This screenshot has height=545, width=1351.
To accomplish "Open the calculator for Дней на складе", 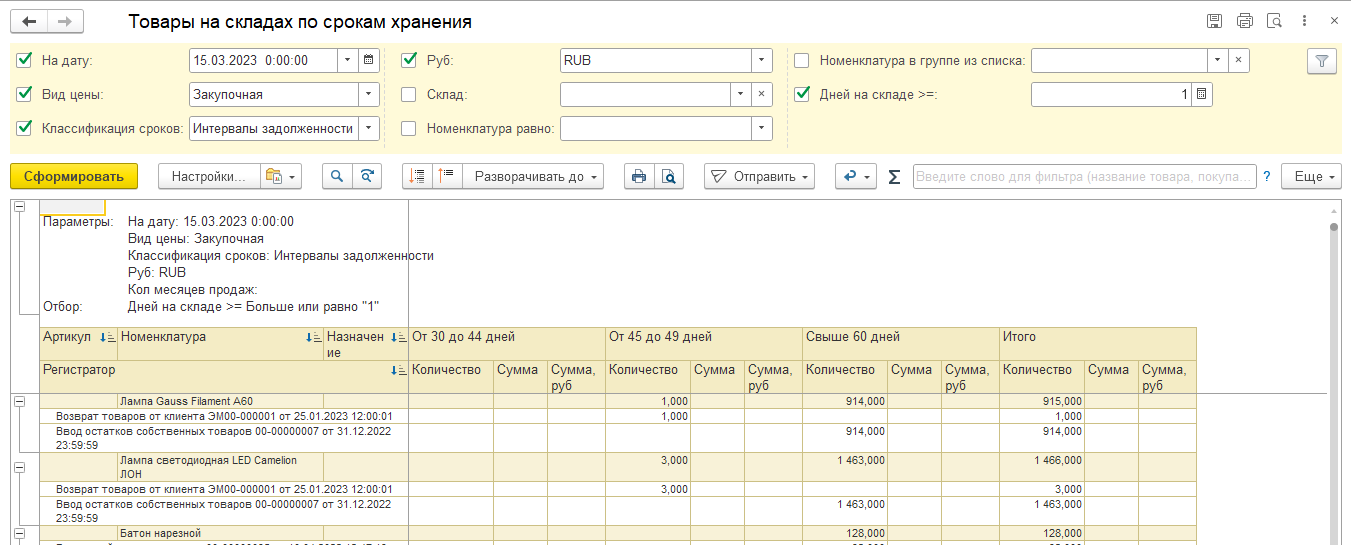I will coord(1202,95).
